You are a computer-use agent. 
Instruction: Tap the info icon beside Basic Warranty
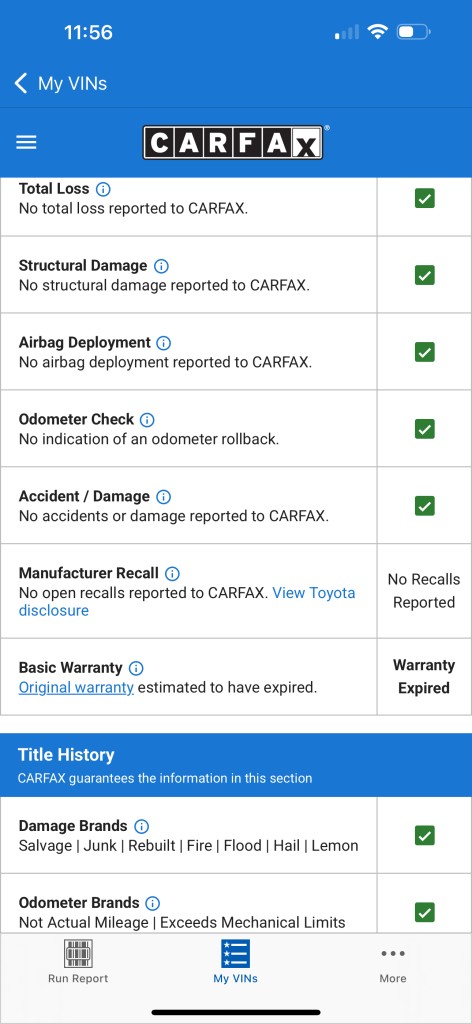136,668
